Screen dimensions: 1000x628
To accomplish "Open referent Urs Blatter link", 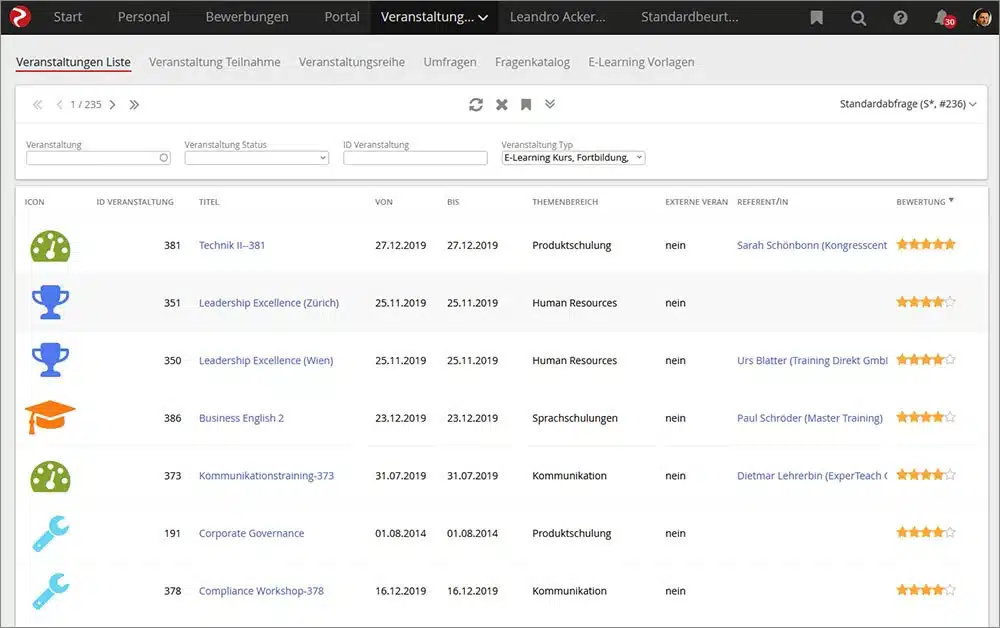I will coord(812,360).
